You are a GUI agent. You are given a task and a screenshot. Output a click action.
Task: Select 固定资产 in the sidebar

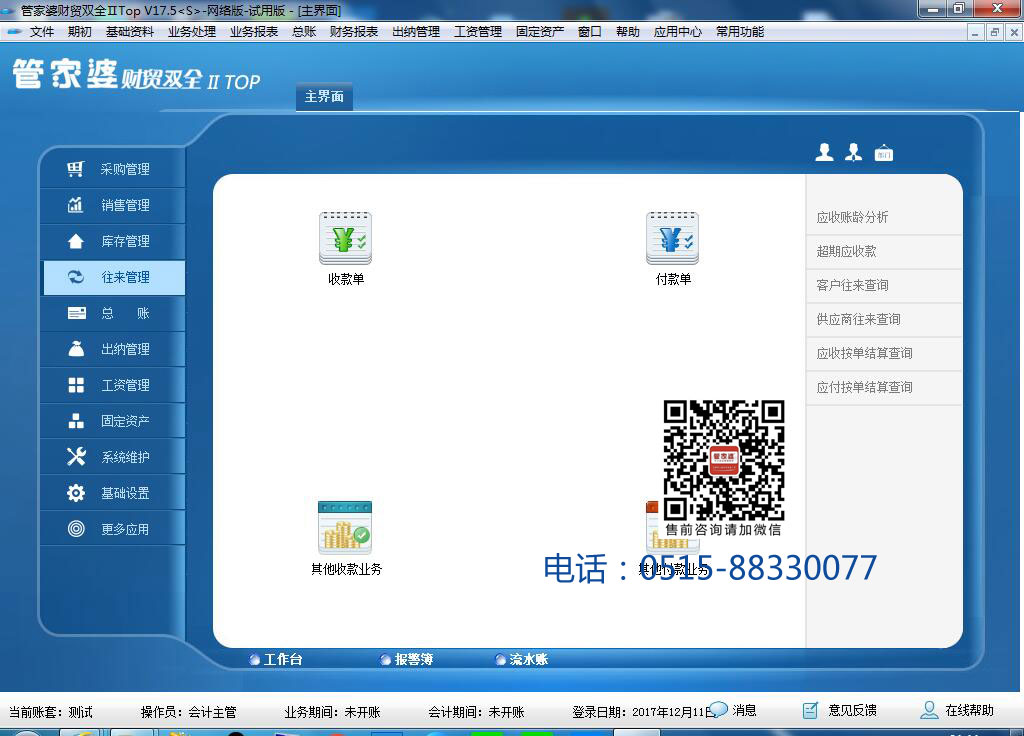(x=112, y=421)
